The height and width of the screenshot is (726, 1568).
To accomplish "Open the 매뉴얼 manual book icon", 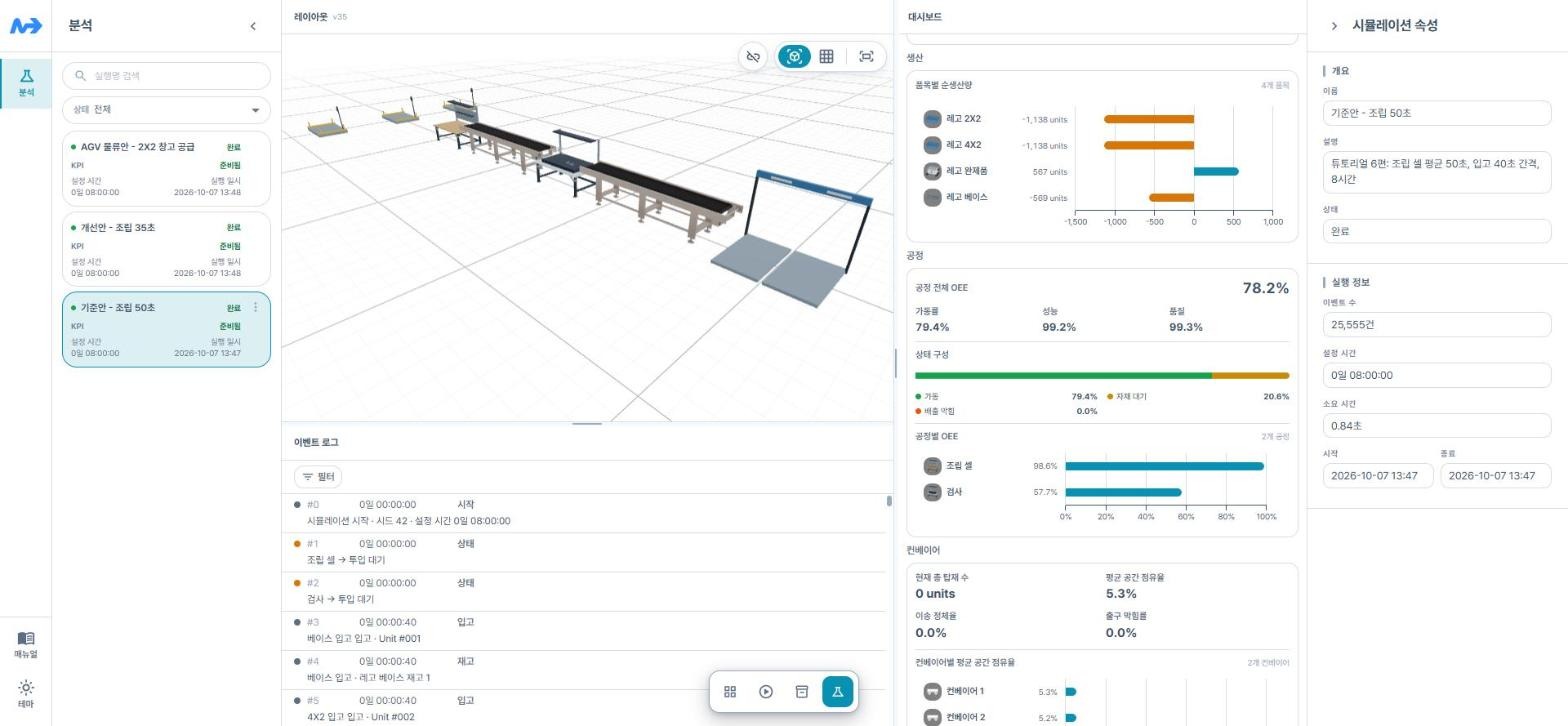I will 26,644.
